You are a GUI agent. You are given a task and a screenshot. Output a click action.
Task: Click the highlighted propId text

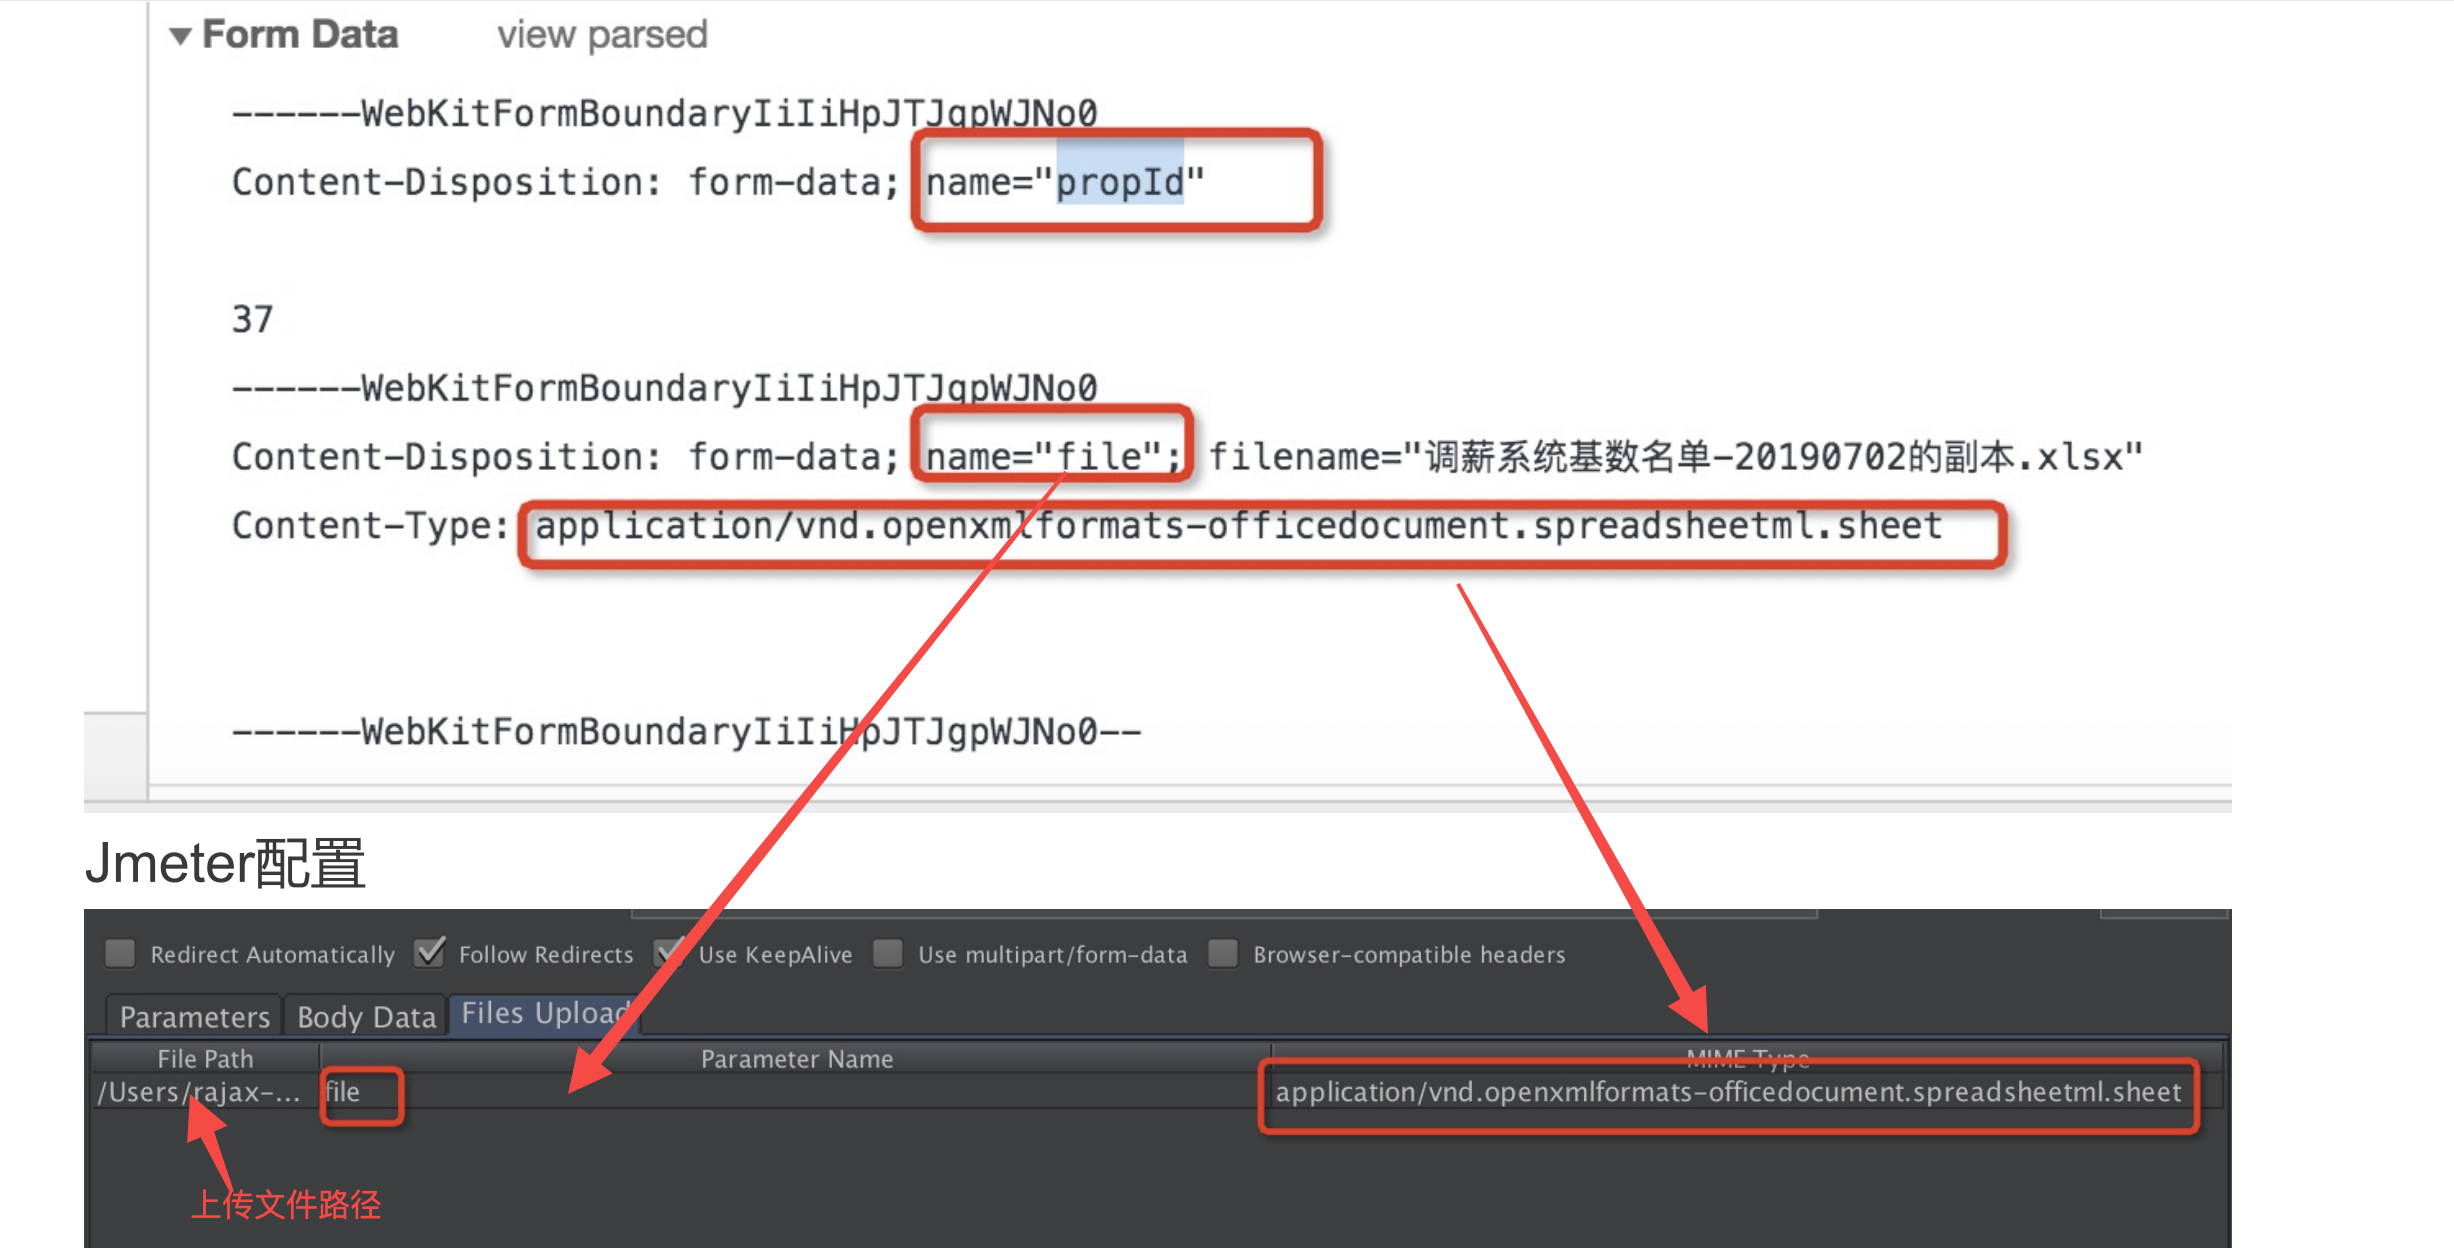click(x=1120, y=182)
